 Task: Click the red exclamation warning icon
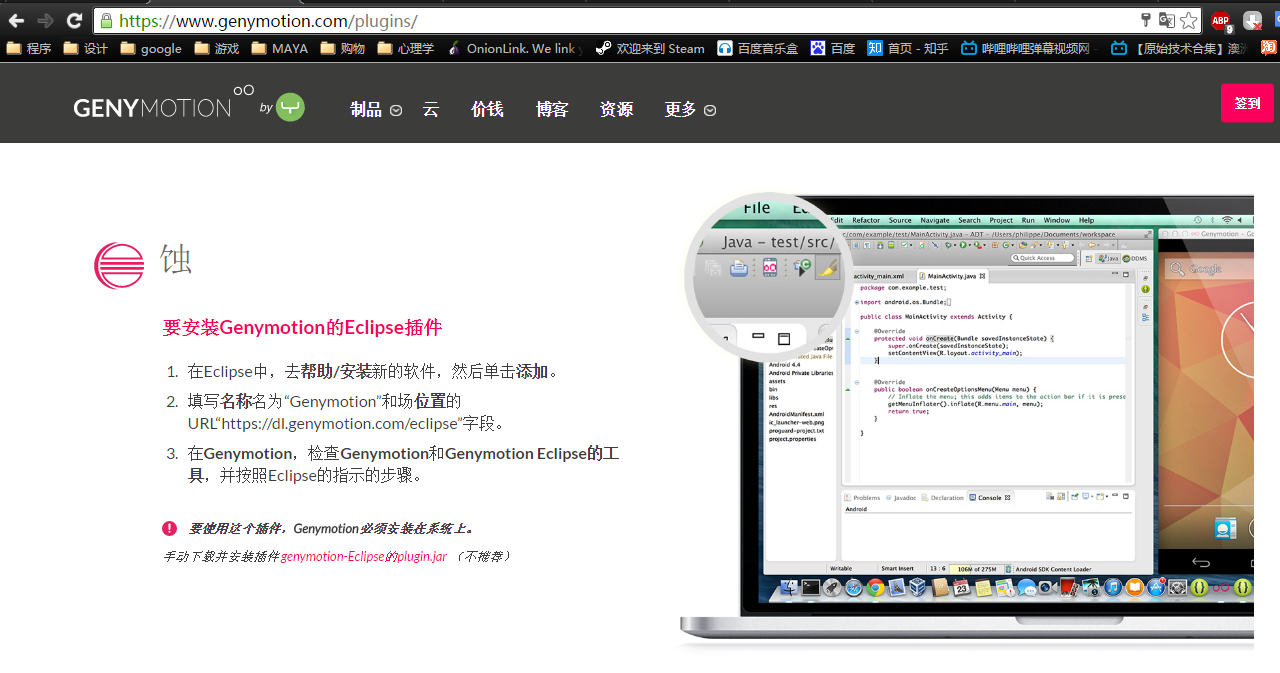point(170,528)
